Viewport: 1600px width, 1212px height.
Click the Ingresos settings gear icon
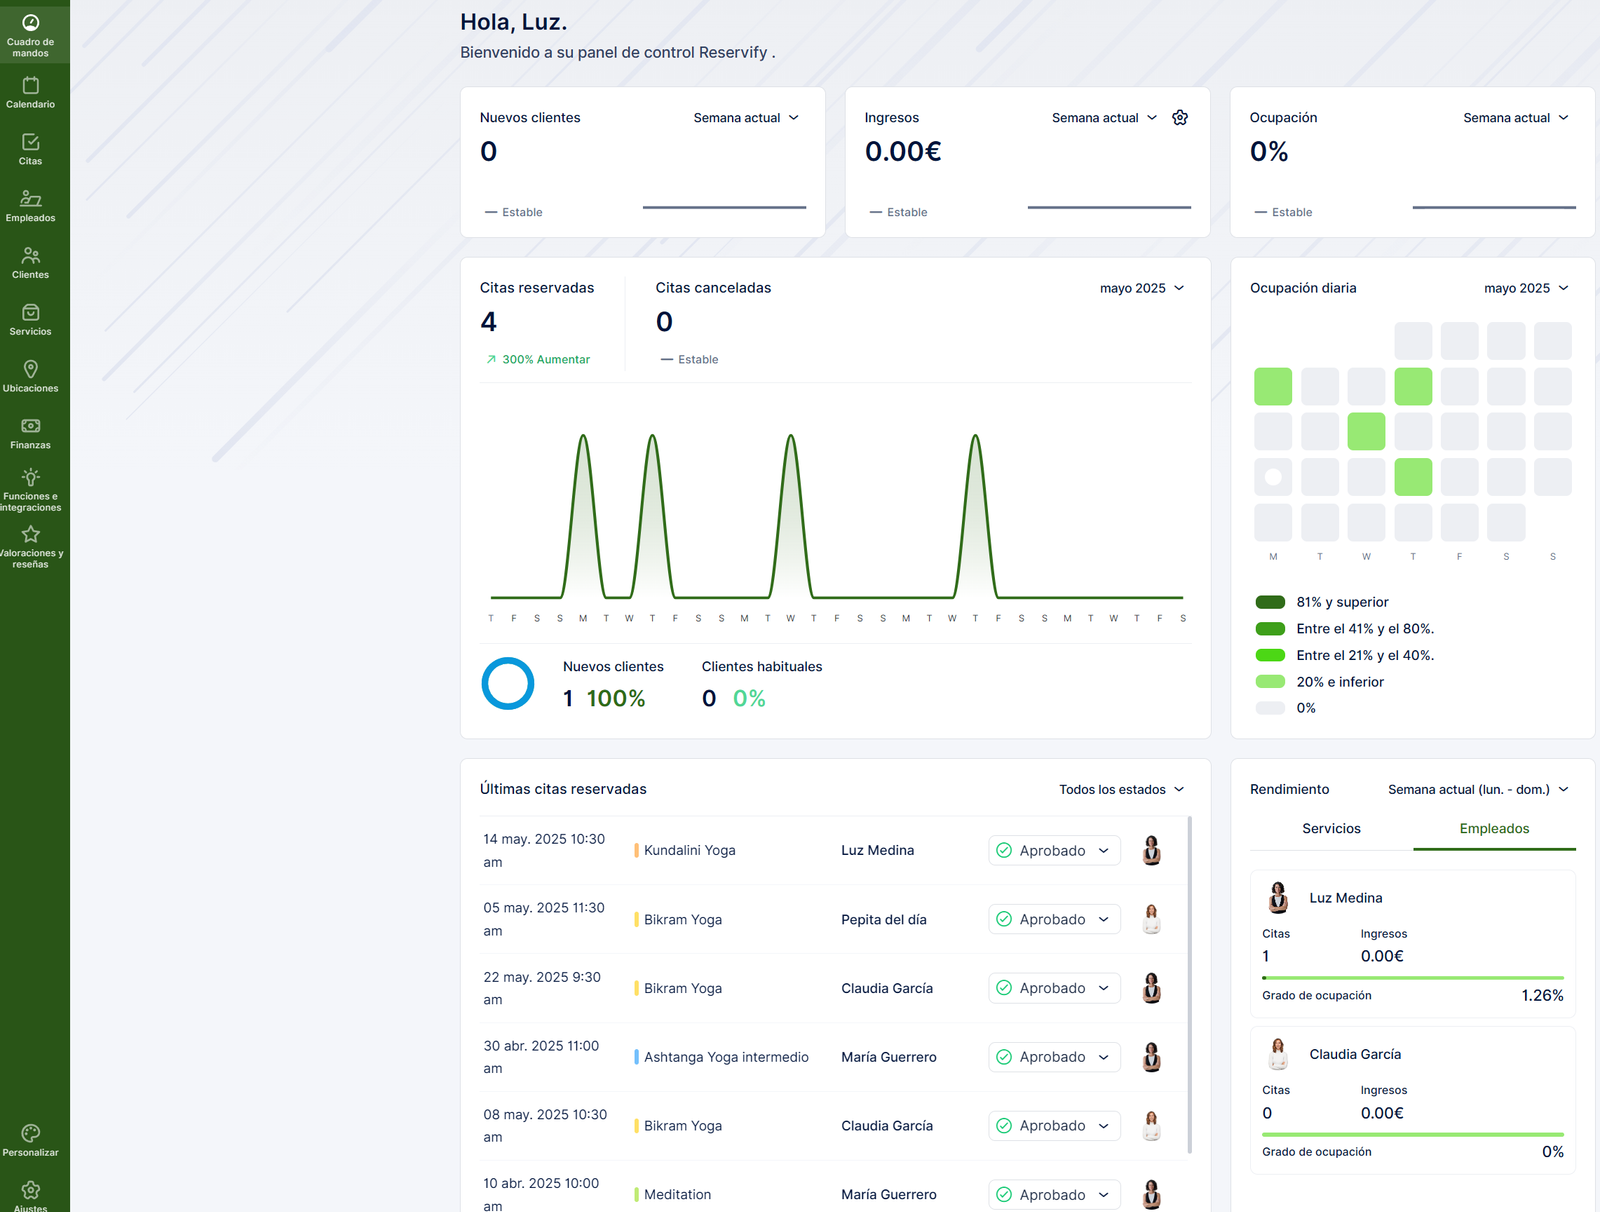(1180, 118)
